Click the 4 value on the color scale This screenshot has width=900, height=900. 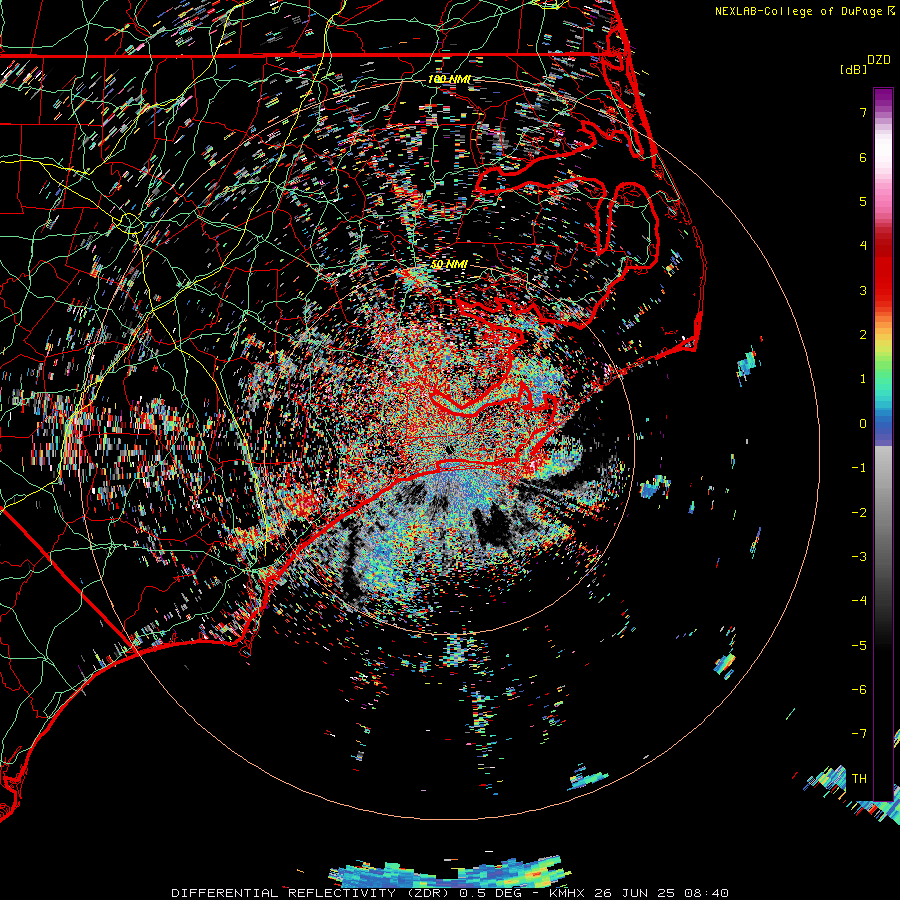(x=863, y=246)
